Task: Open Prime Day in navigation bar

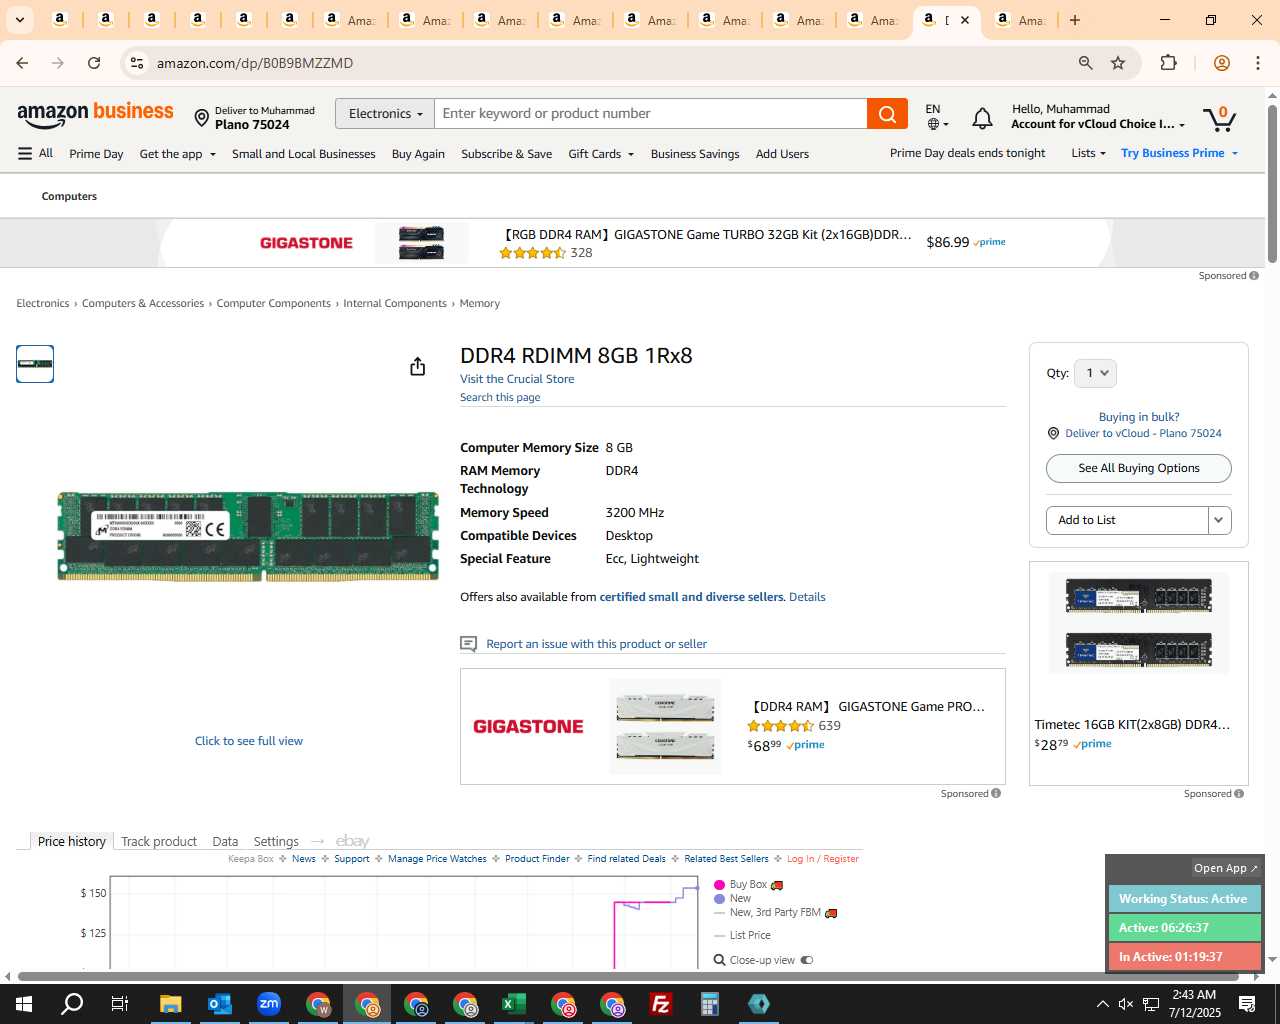Action: point(96,154)
